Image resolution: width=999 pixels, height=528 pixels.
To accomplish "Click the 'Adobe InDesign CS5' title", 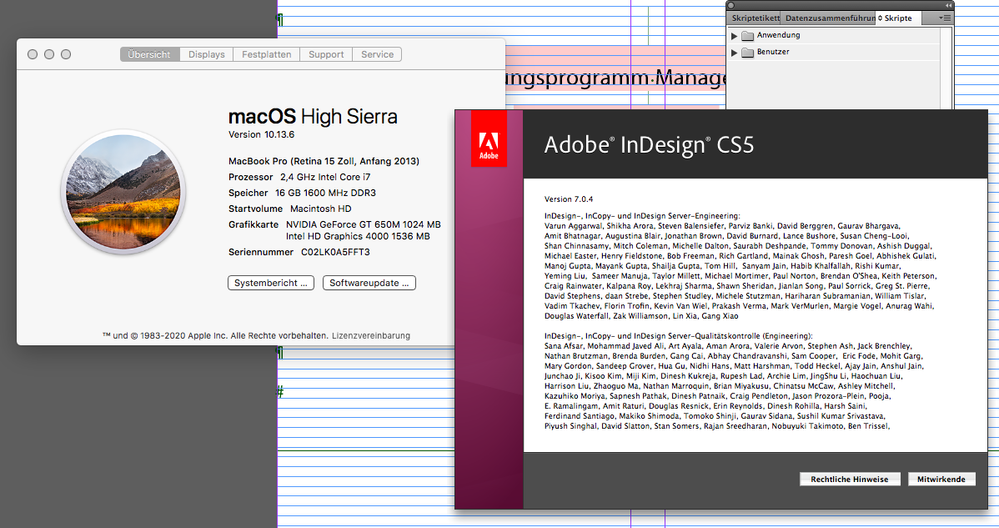I will [649, 145].
